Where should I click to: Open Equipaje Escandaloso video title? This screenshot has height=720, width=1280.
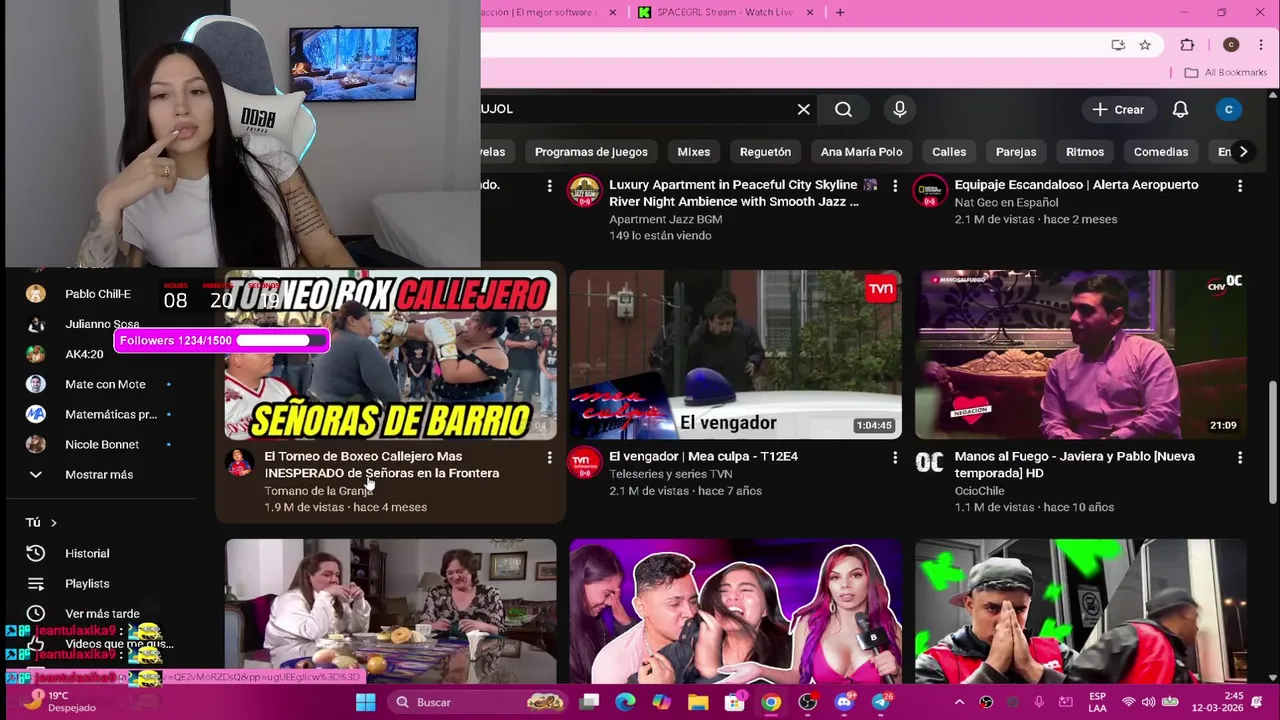pos(1076,185)
